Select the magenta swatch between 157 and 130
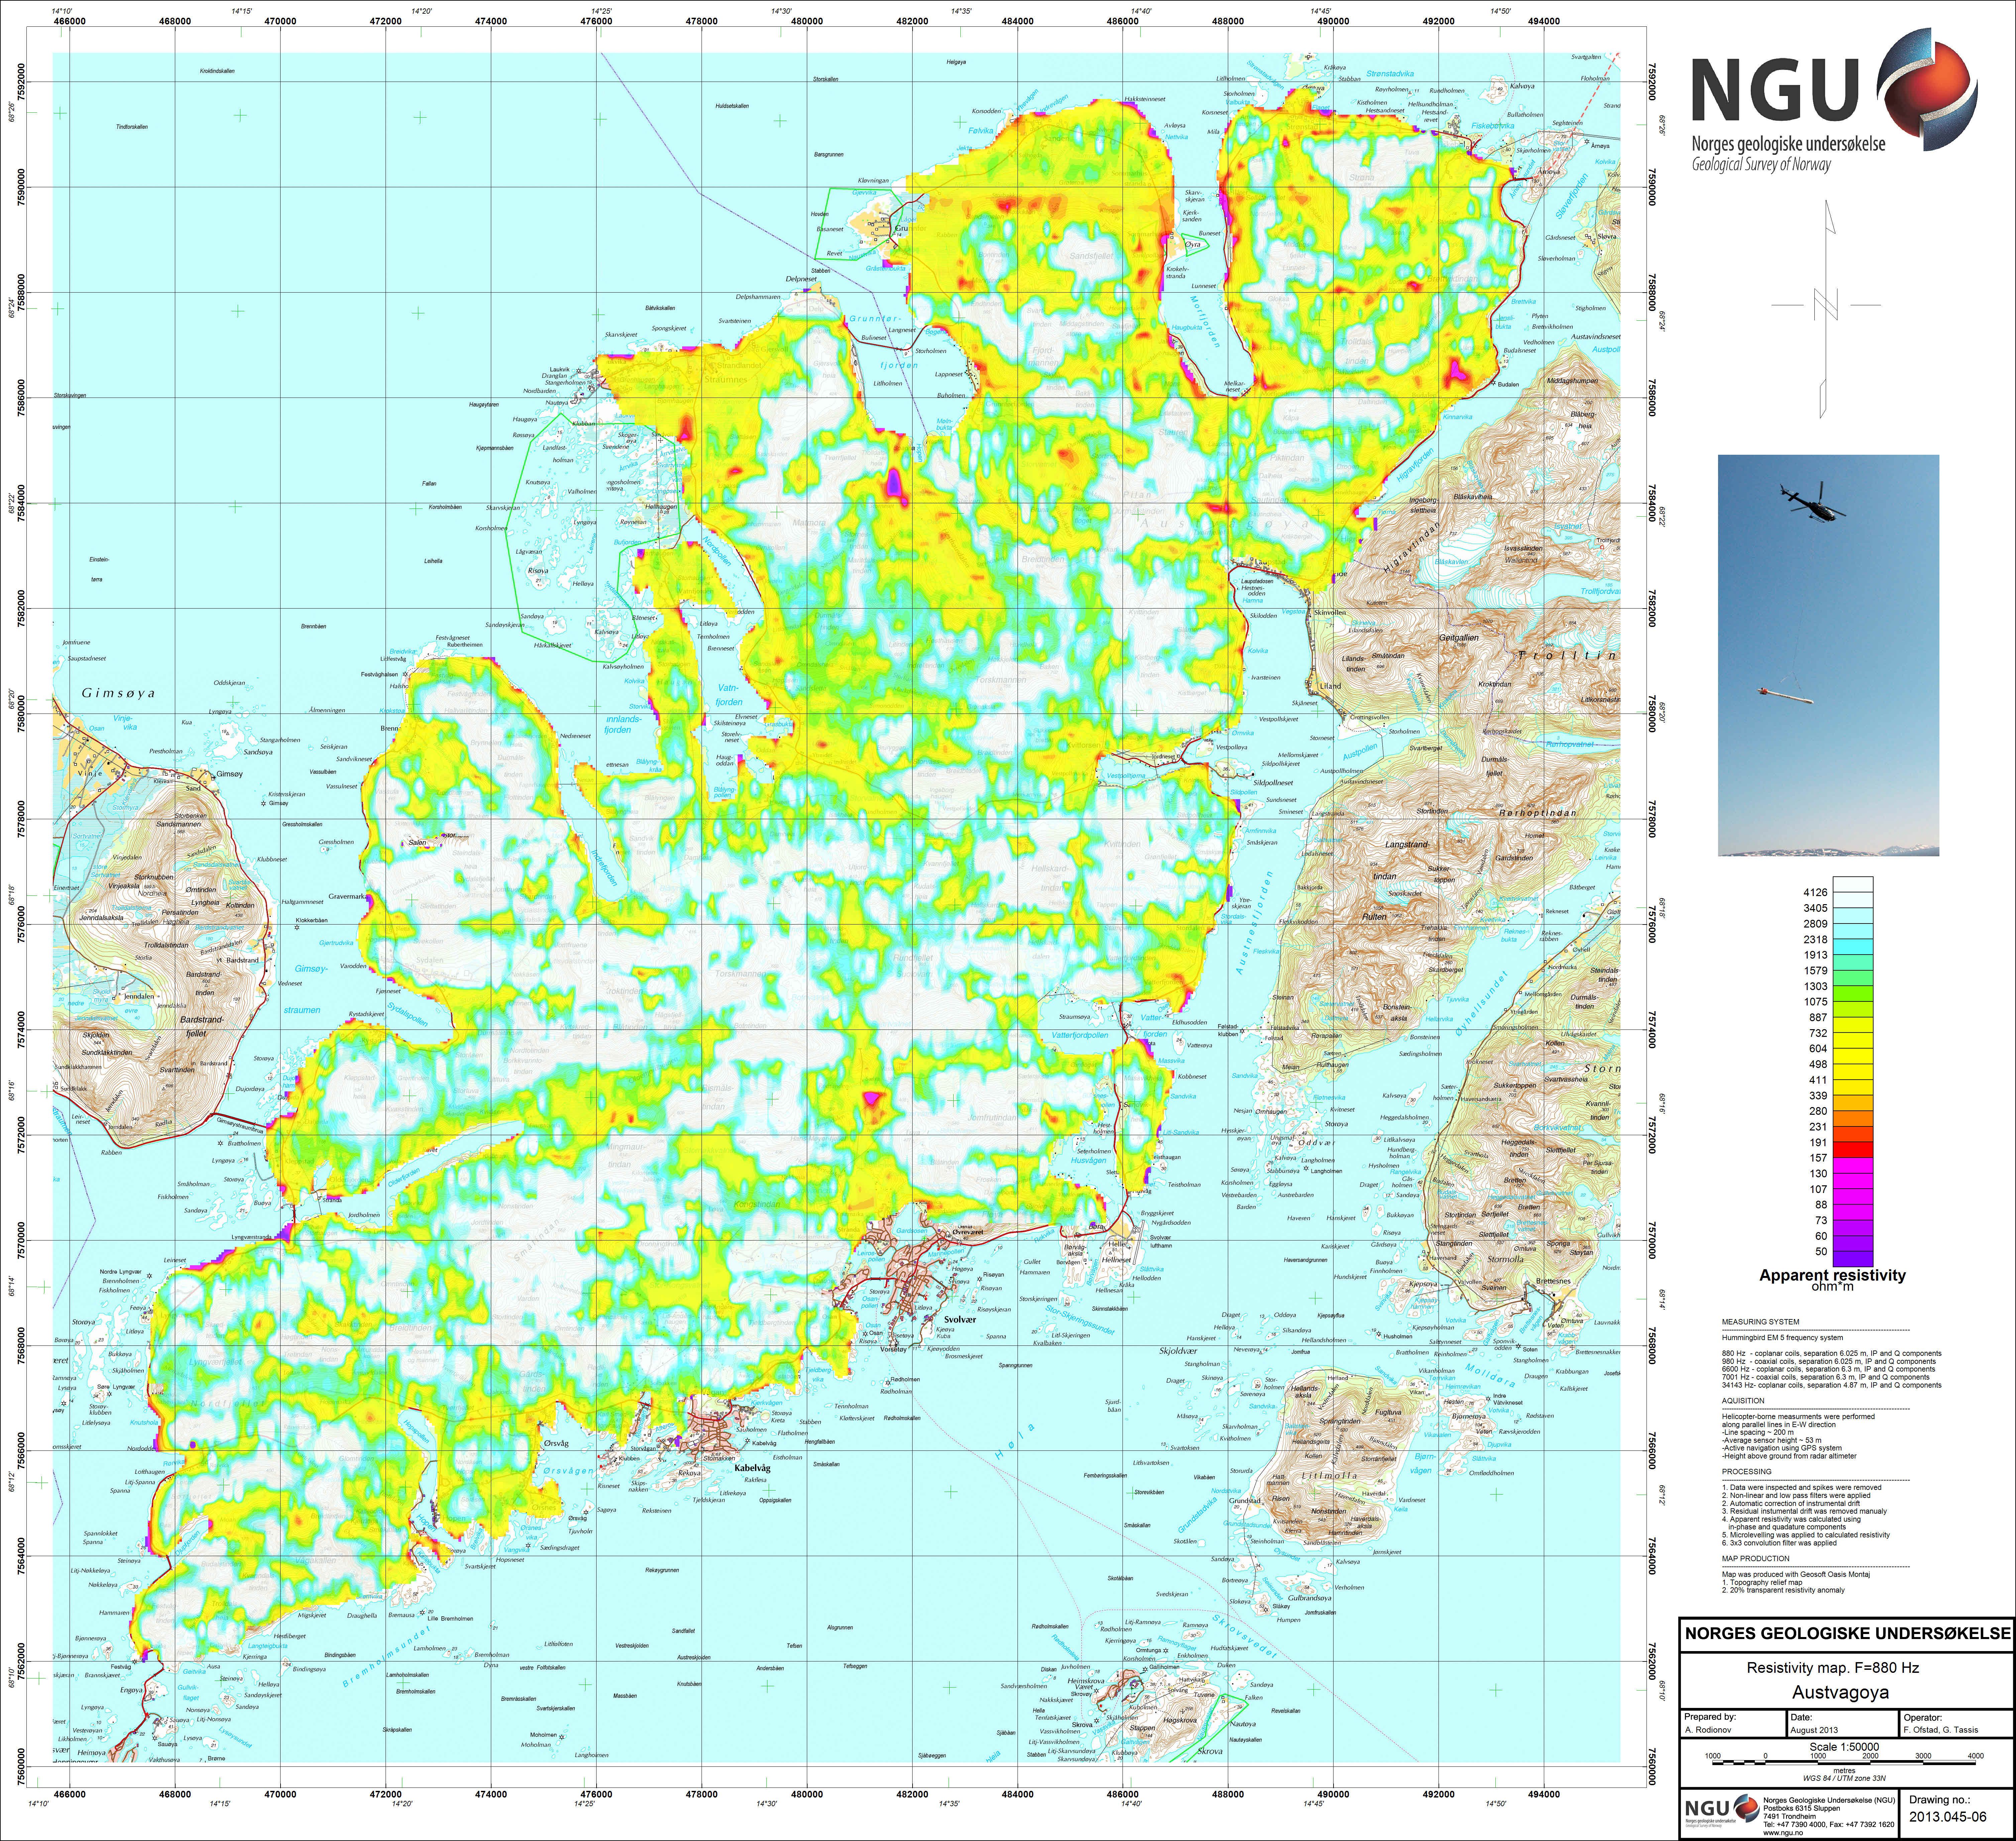This screenshot has height=1841, width=2016. [1853, 1166]
